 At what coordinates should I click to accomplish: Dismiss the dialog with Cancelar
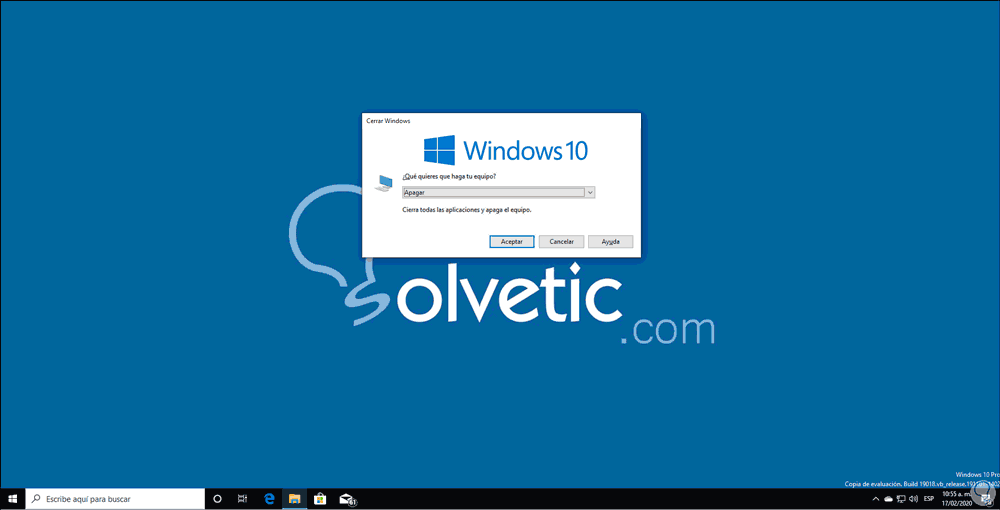click(x=561, y=242)
